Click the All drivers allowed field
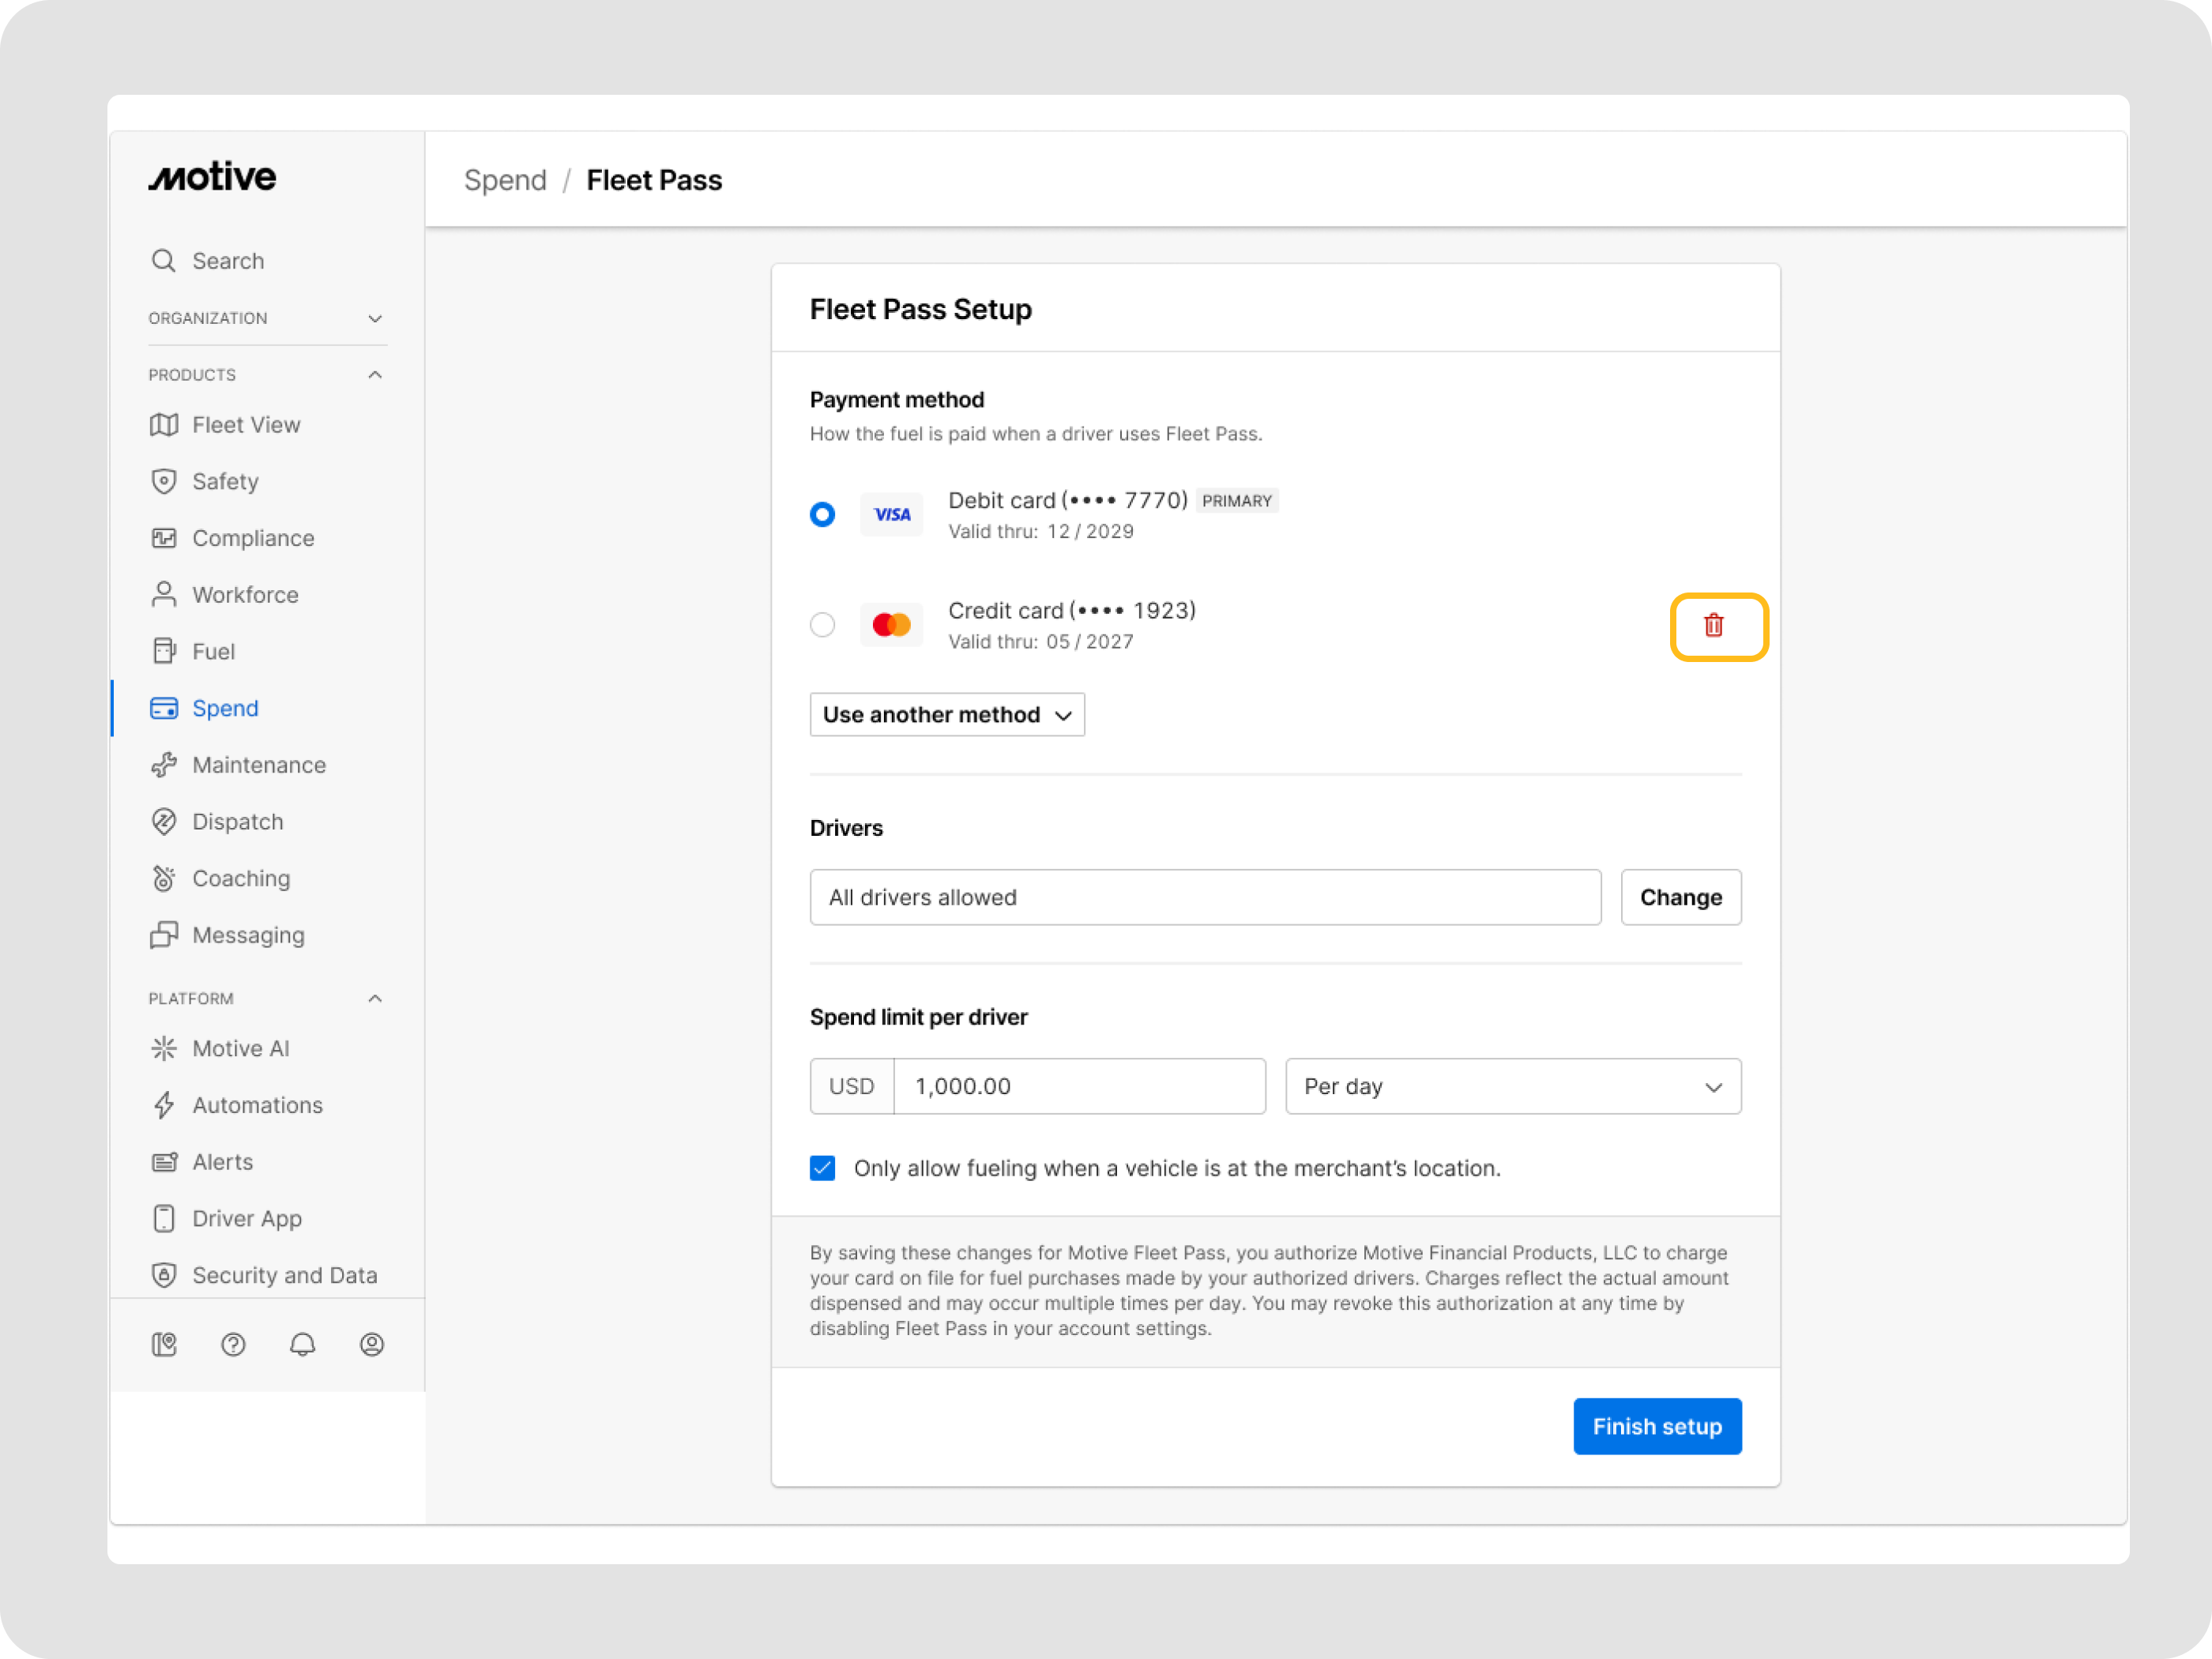The height and width of the screenshot is (1659, 2212). 1205,897
